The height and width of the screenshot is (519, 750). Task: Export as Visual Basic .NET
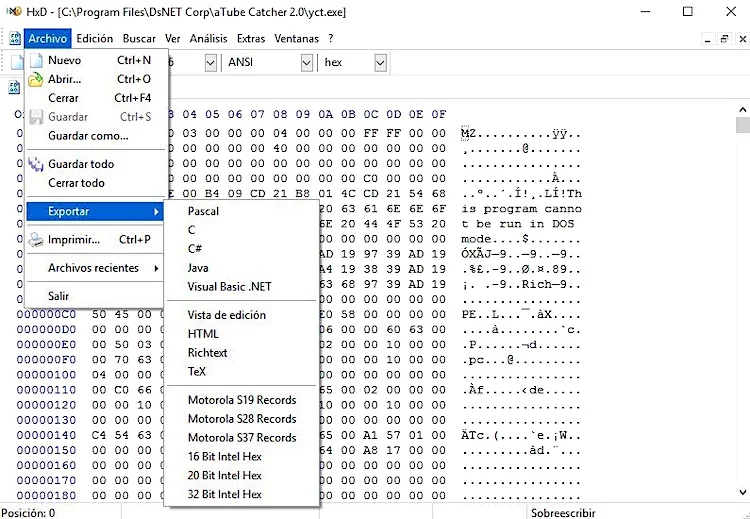coord(242,287)
